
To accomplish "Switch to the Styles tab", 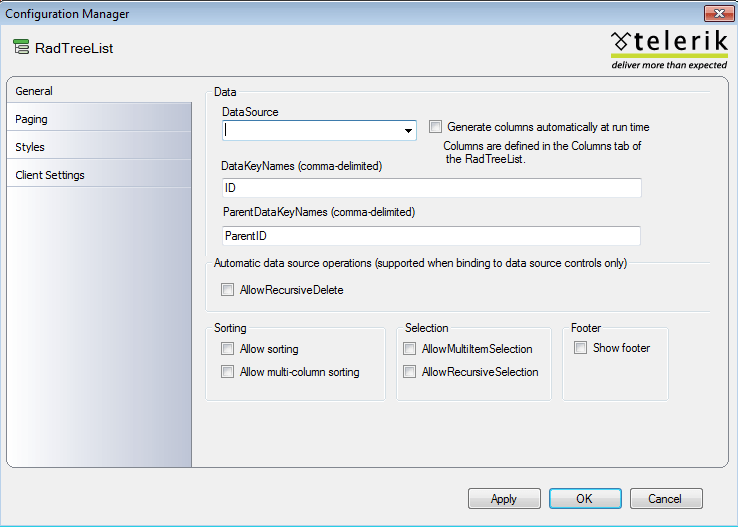I will coord(99,147).
